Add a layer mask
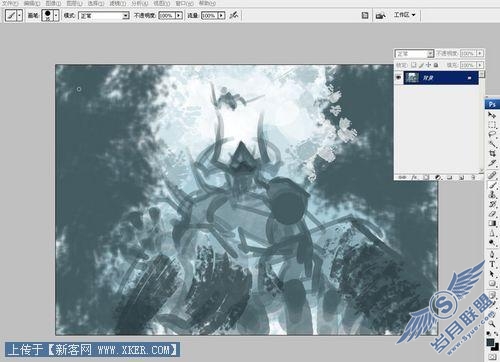The width and height of the screenshot is (500, 362). [x=426, y=177]
